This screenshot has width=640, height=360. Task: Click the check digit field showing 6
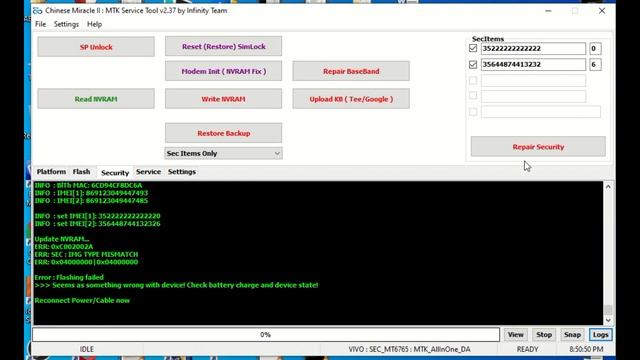pyautogui.click(x=595, y=64)
